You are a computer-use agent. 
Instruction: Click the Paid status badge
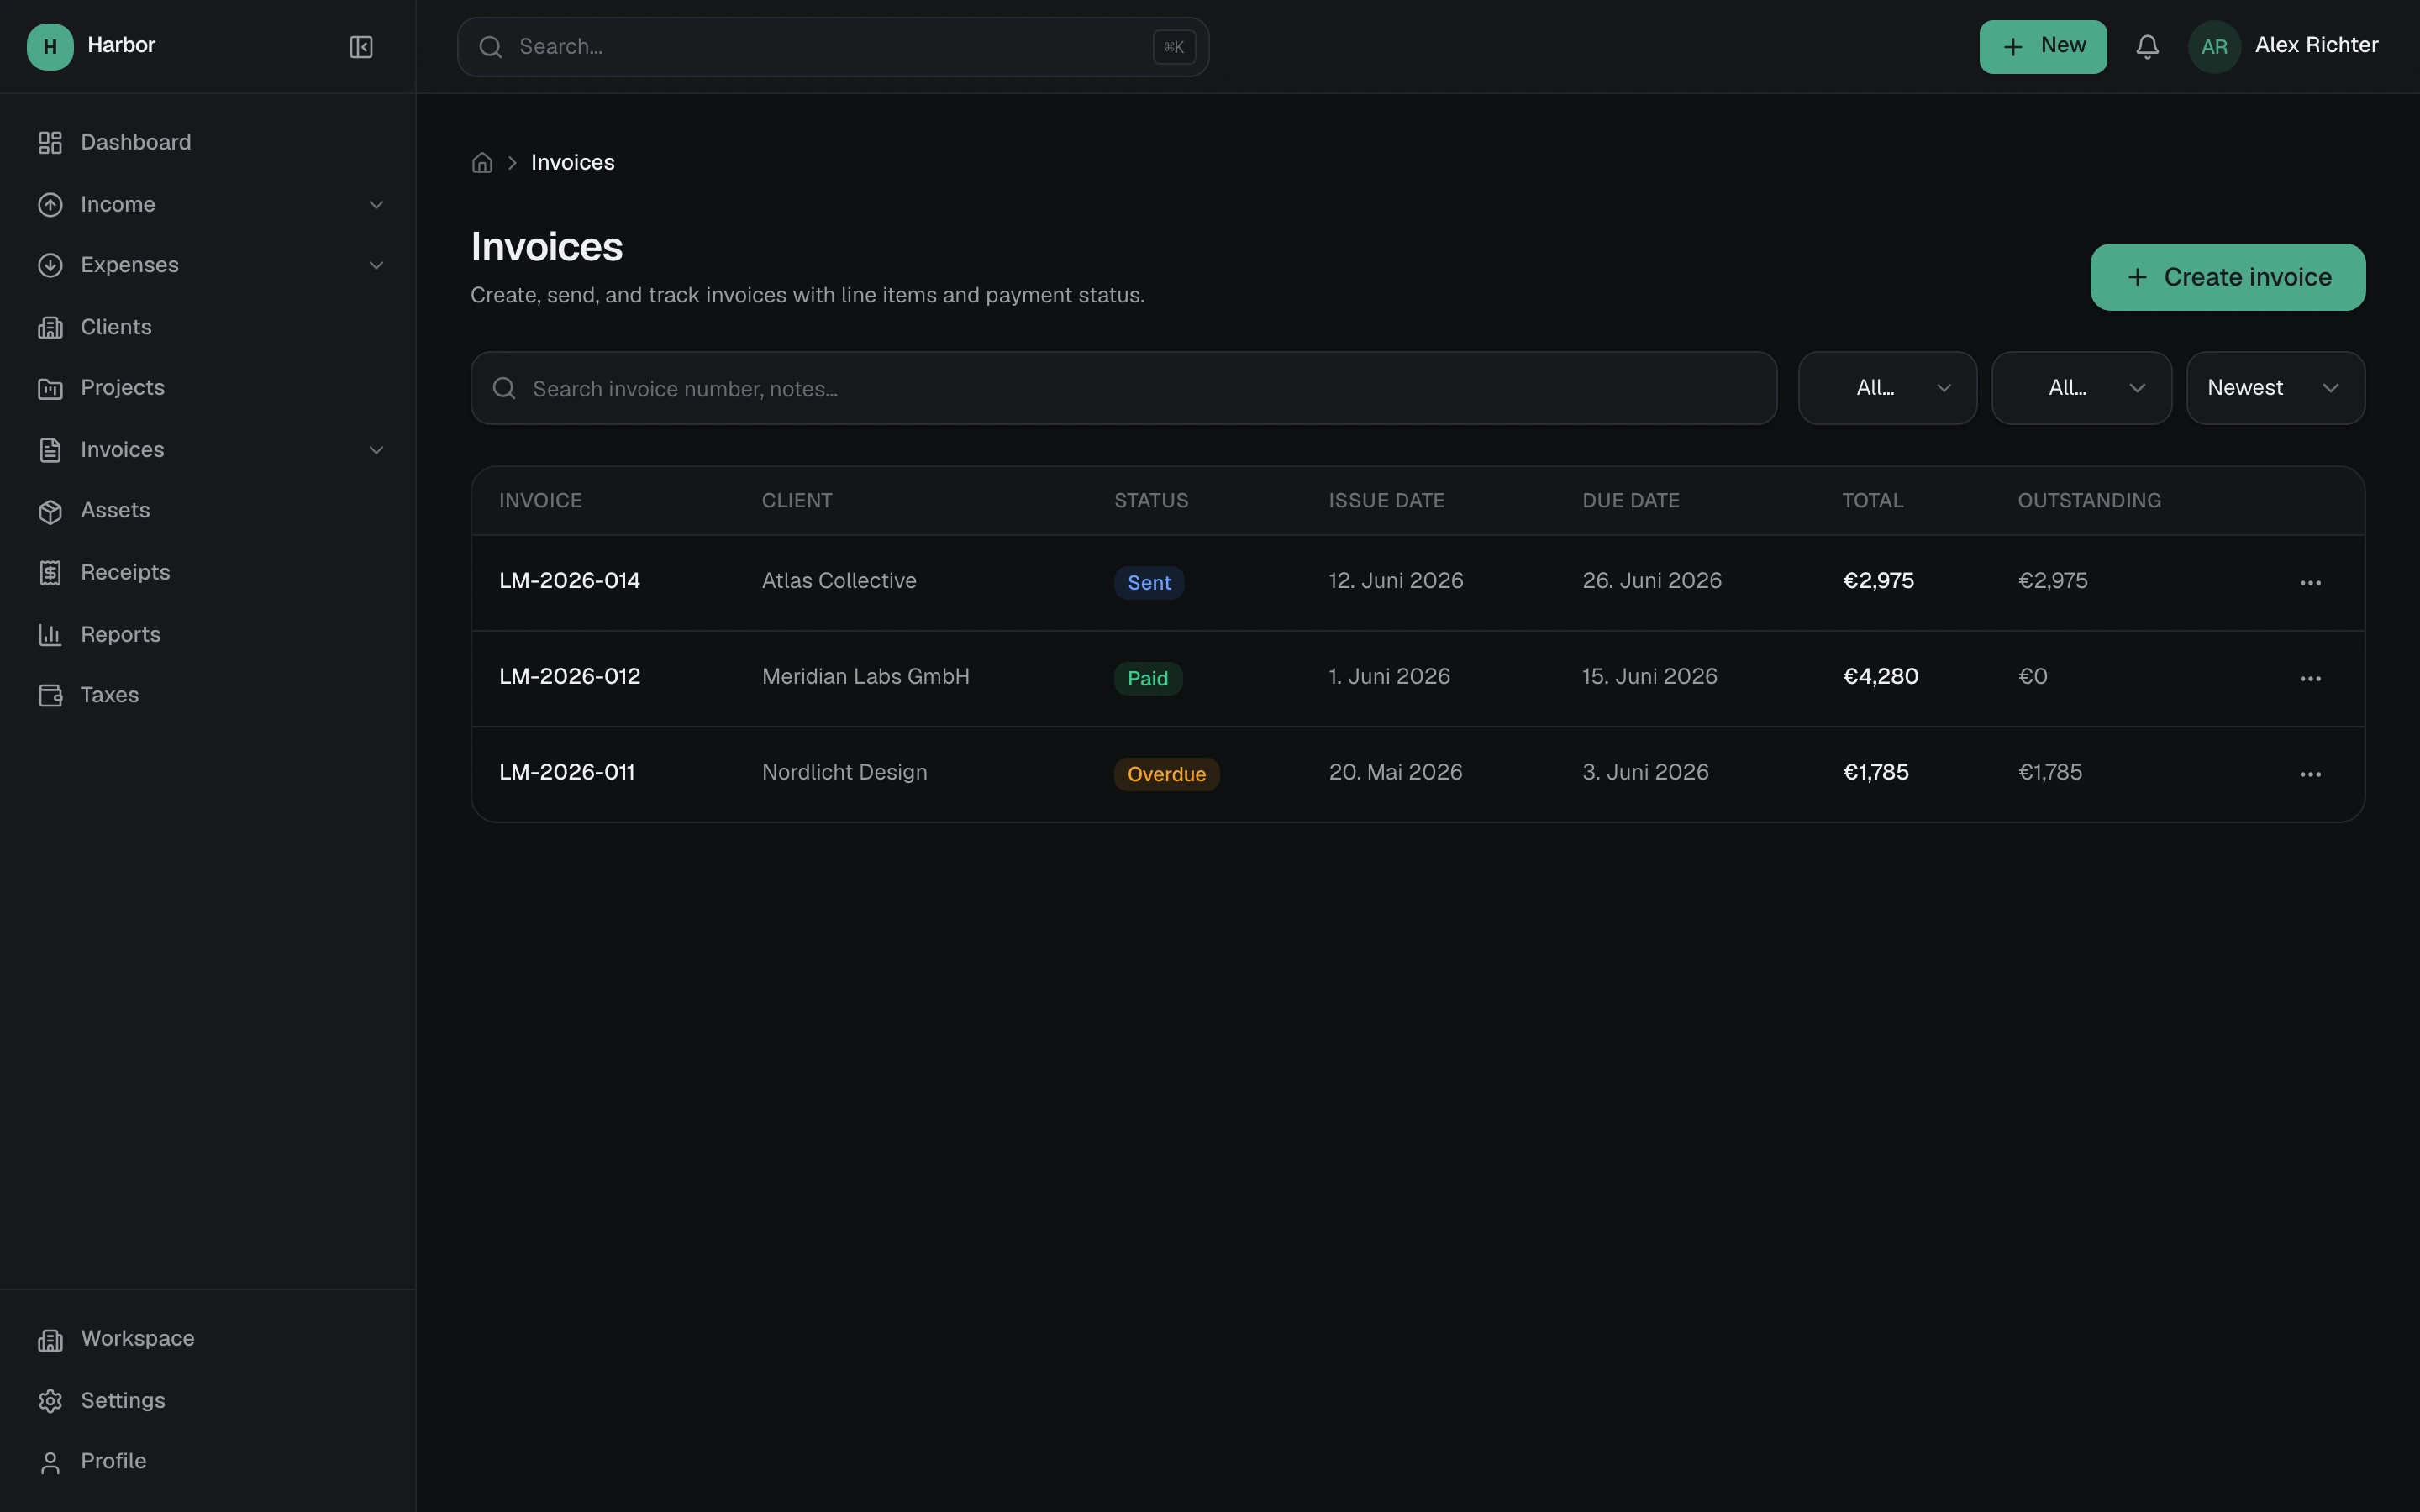(x=1148, y=679)
